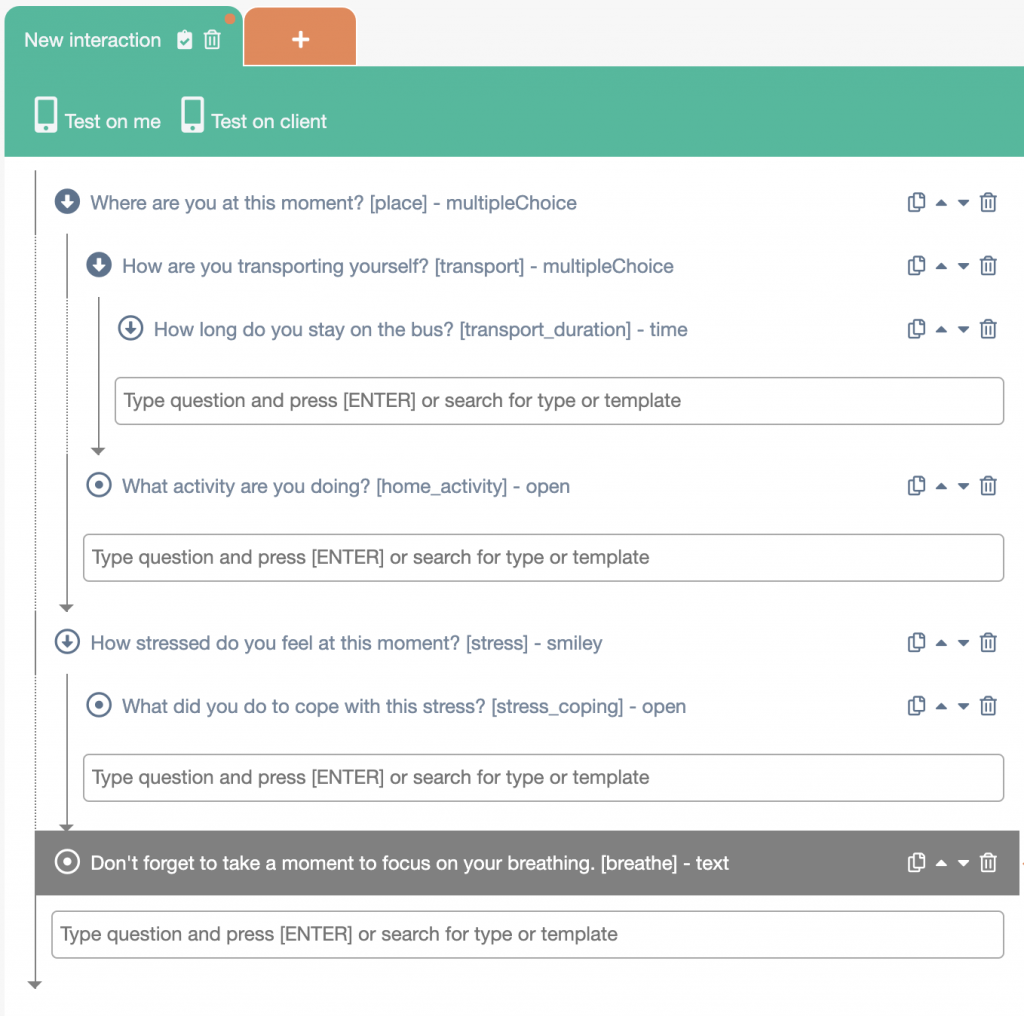Select the home_activity radio circle

coord(99,486)
